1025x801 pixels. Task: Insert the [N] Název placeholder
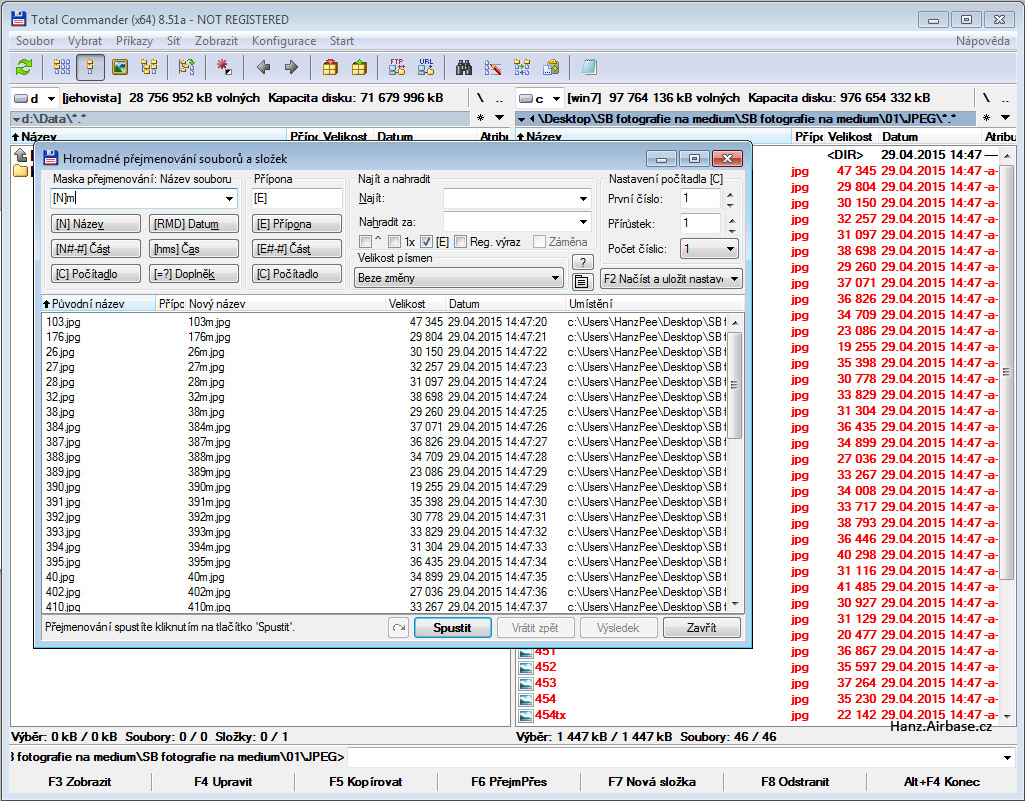click(x=95, y=224)
